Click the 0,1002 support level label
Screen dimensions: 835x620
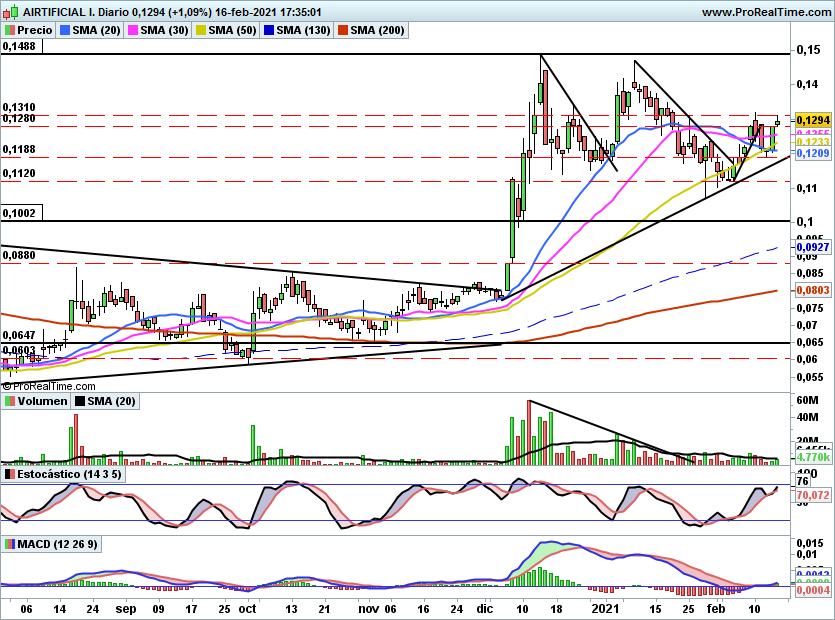point(19,214)
